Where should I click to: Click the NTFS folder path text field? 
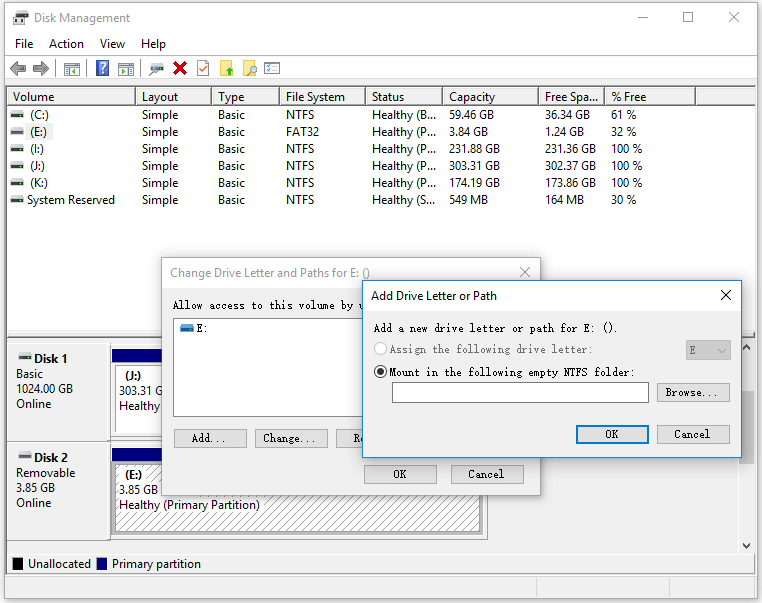pos(520,393)
